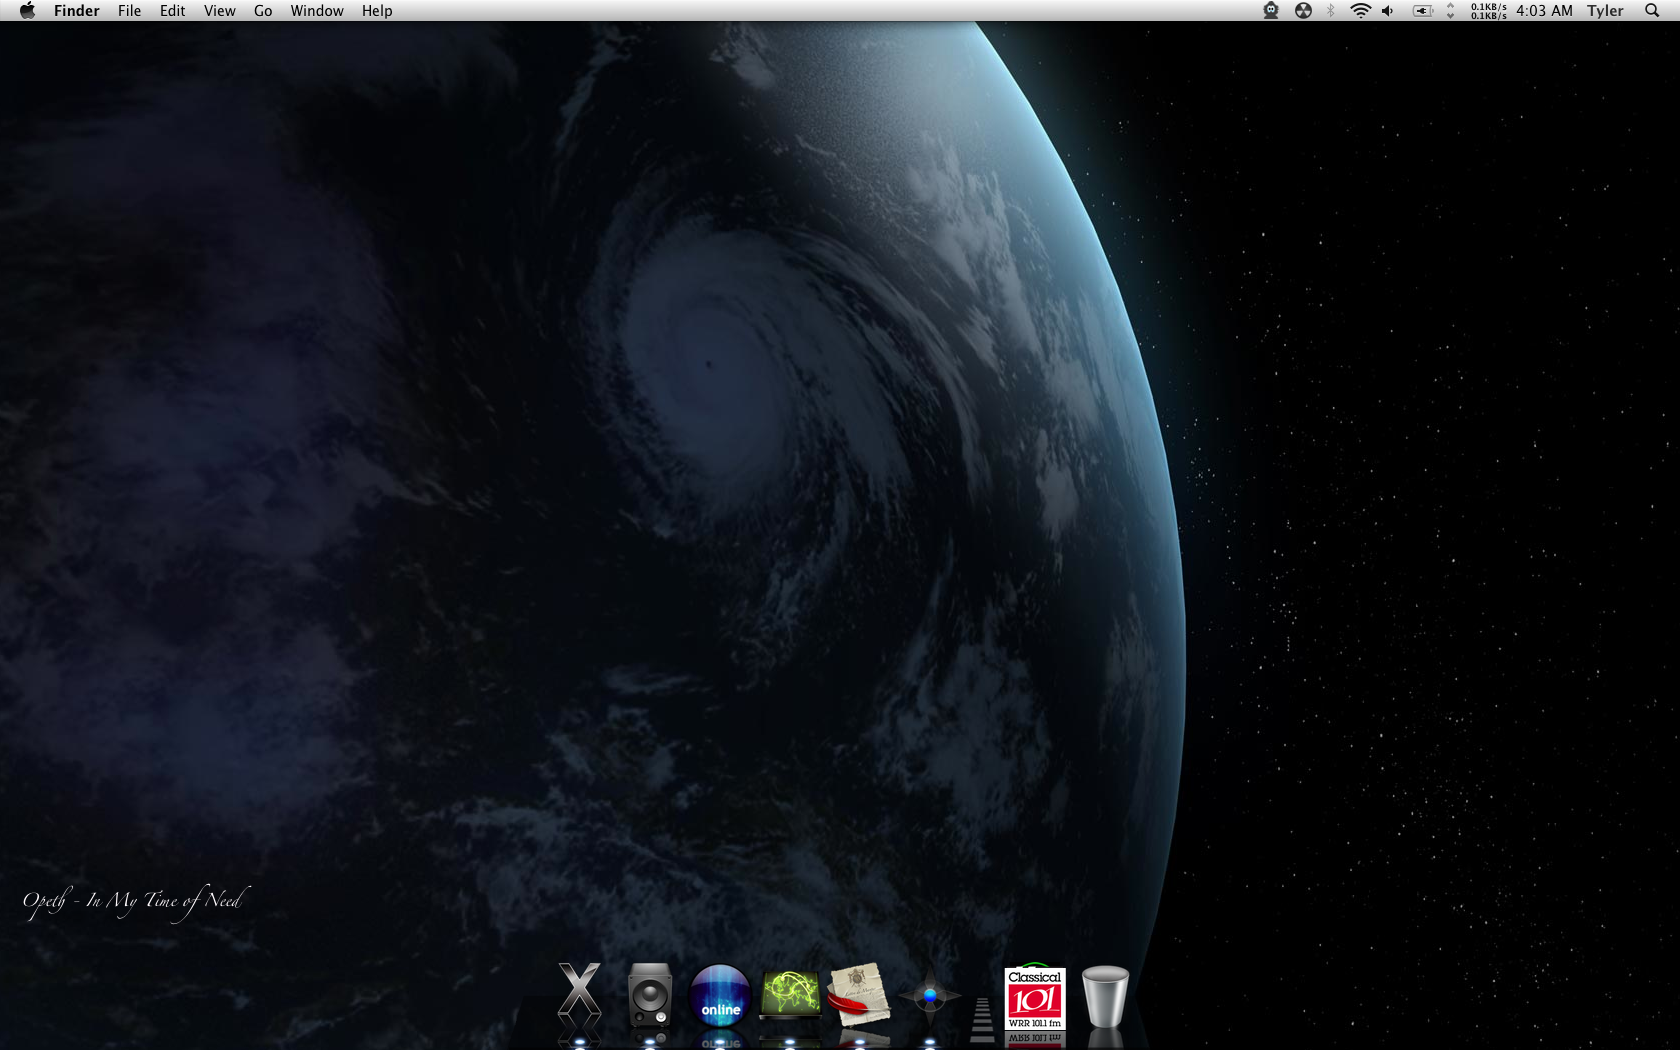Open the compass star app in Dock
Image resolution: width=1680 pixels, height=1050 pixels.
(930, 996)
